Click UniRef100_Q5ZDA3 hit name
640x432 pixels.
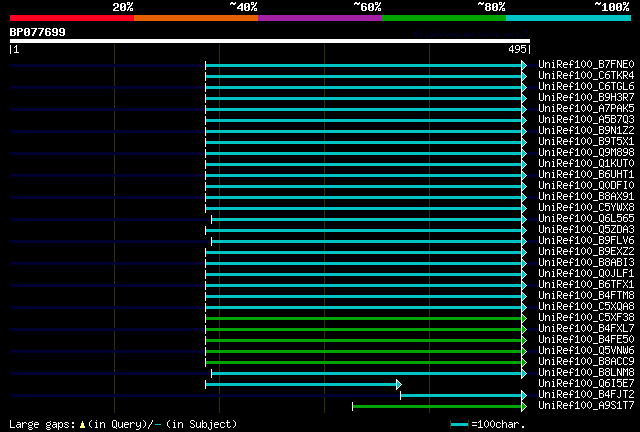[x=586, y=230]
